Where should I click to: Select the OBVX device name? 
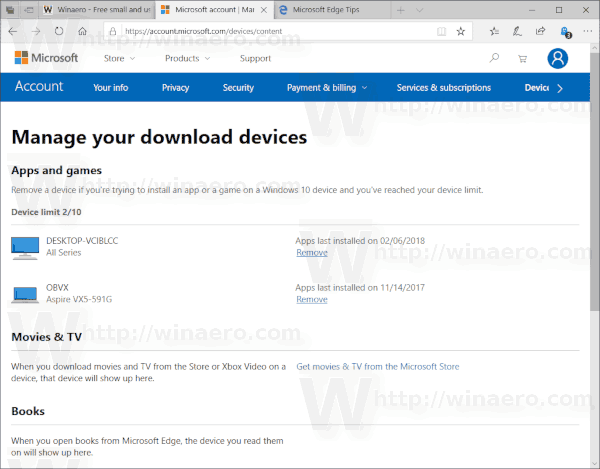pos(57,287)
